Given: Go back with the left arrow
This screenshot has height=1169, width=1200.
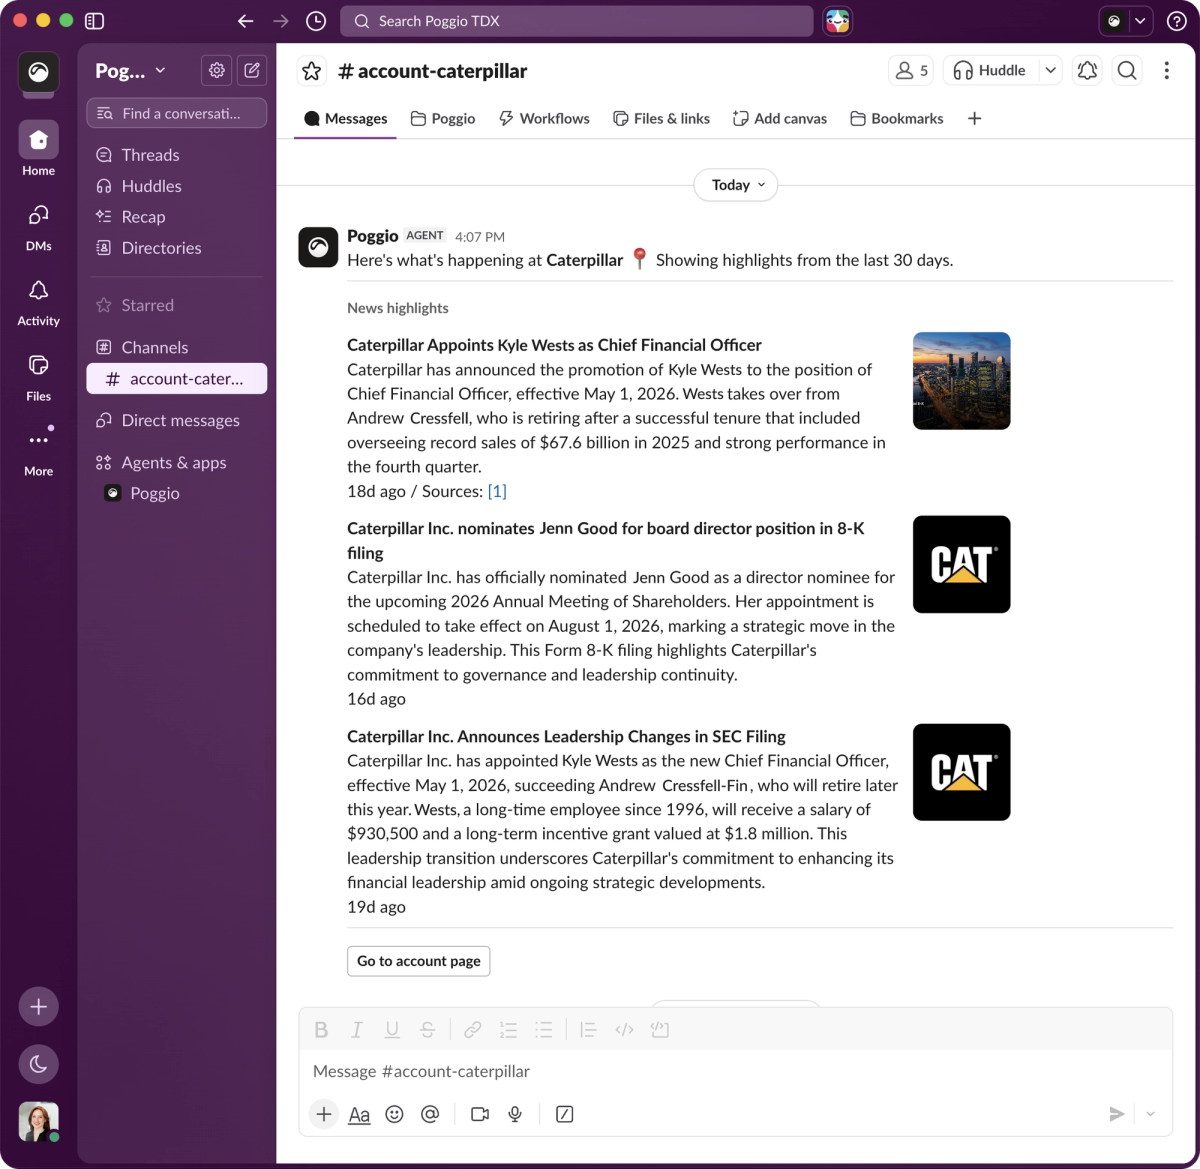Looking at the screenshot, I should point(246,21).
